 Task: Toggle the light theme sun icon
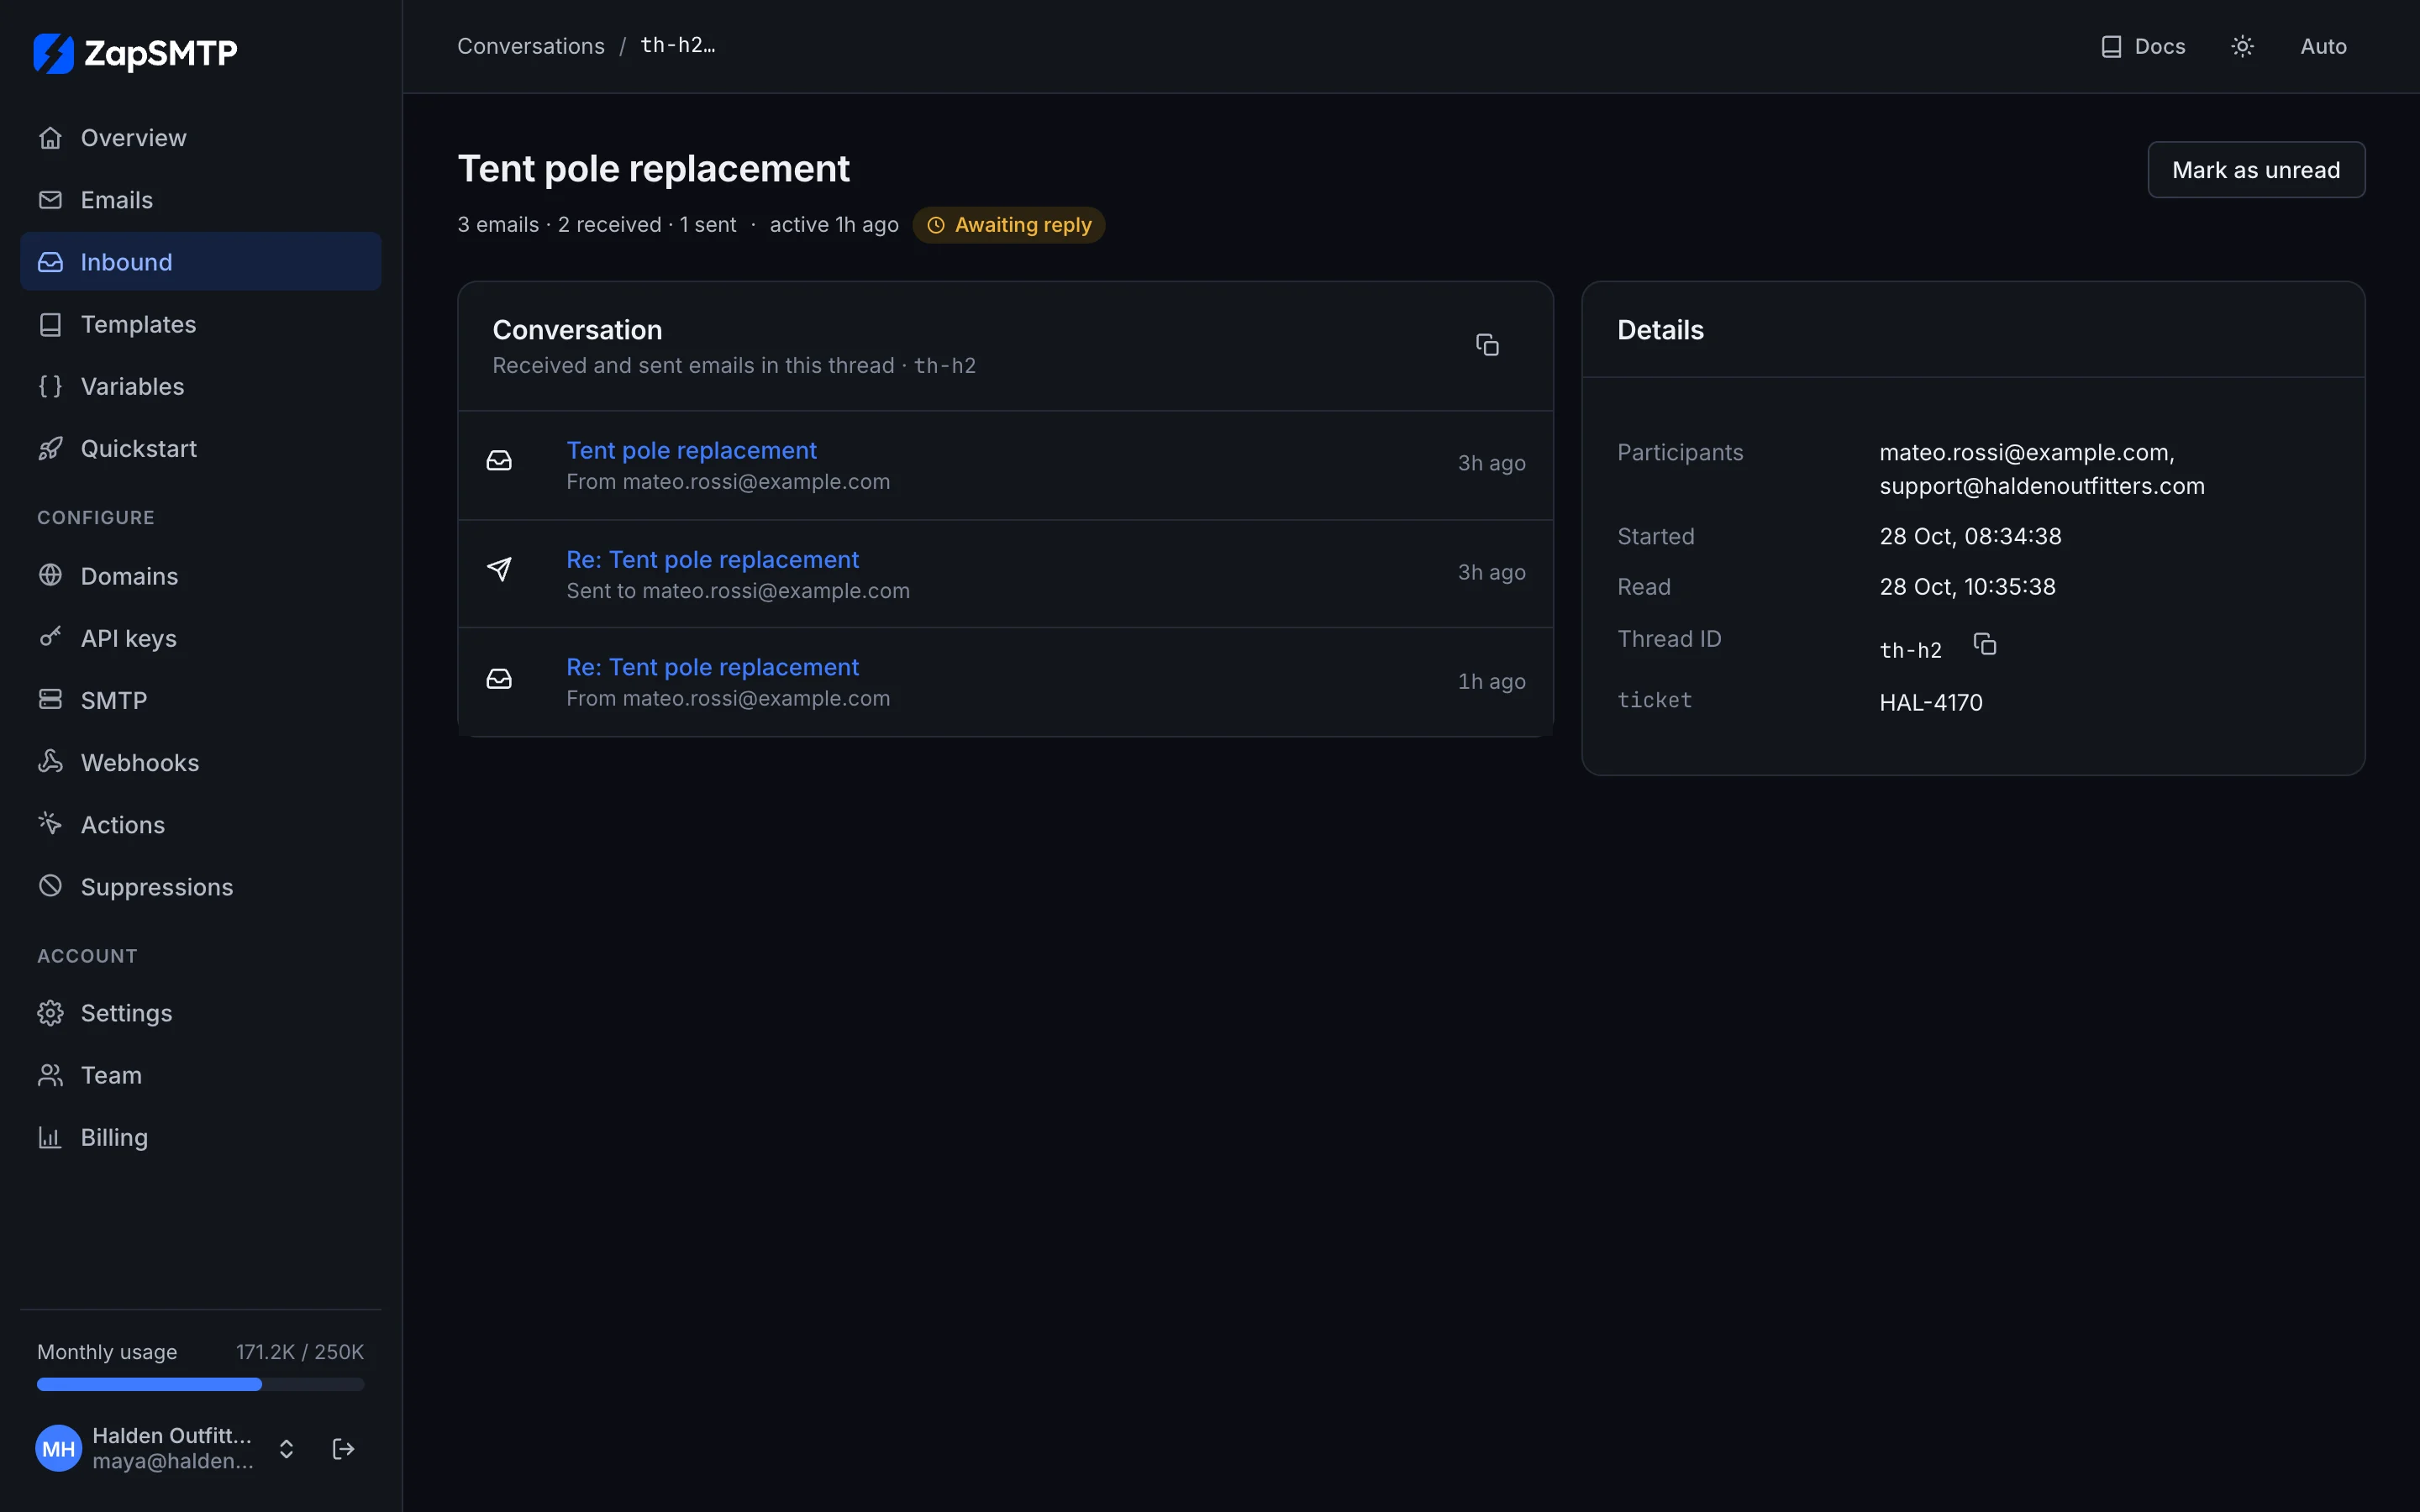pyautogui.click(x=2242, y=46)
